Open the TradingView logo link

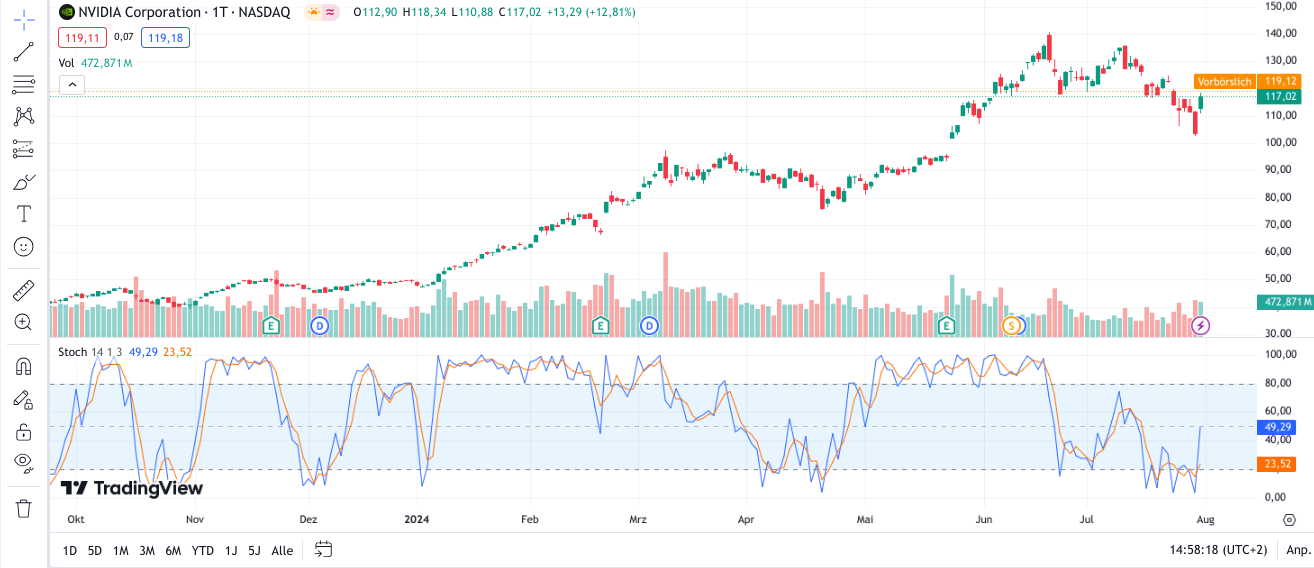click(x=131, y=488)
